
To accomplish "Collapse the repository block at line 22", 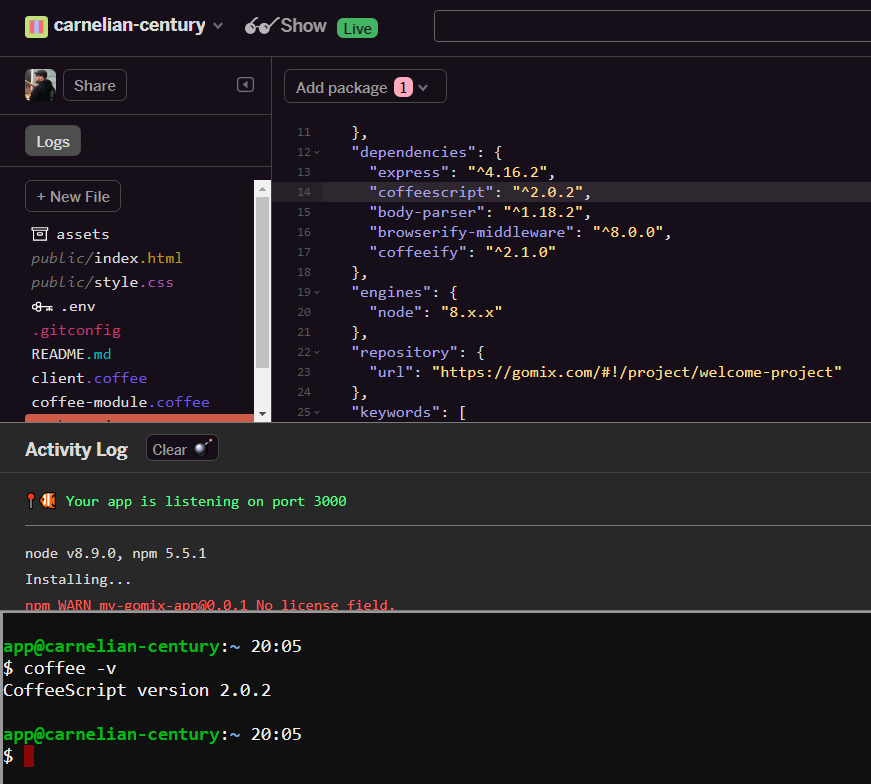I will pos(317,352).
